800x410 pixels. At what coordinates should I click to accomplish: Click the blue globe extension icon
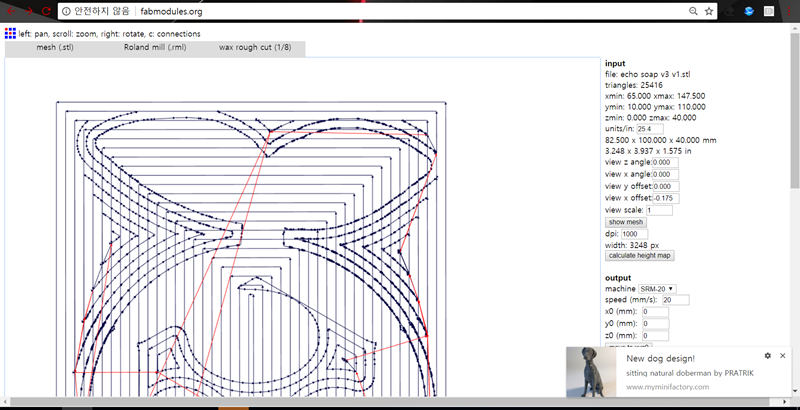(x=749, y=11)
